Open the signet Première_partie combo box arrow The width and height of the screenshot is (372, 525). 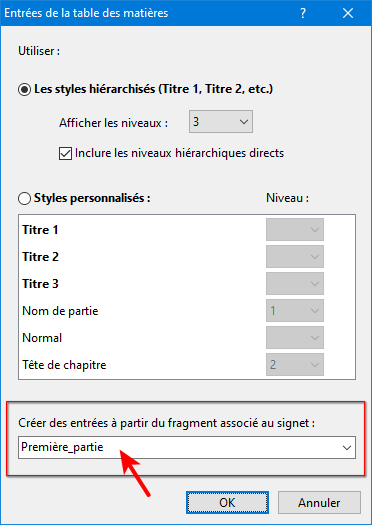347,447
